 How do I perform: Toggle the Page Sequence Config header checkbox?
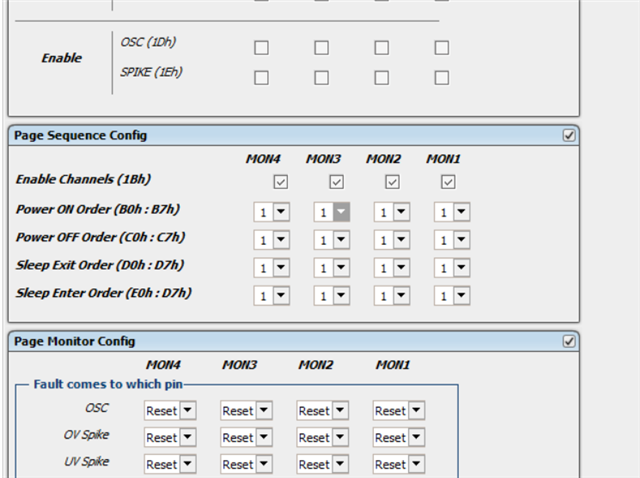tap(569, 136)
